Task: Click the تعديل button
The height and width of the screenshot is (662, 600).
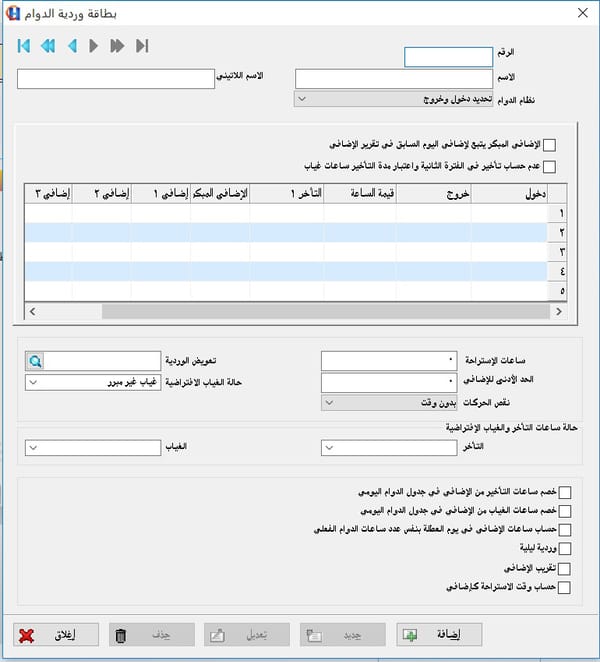Action: pos(247,635)
